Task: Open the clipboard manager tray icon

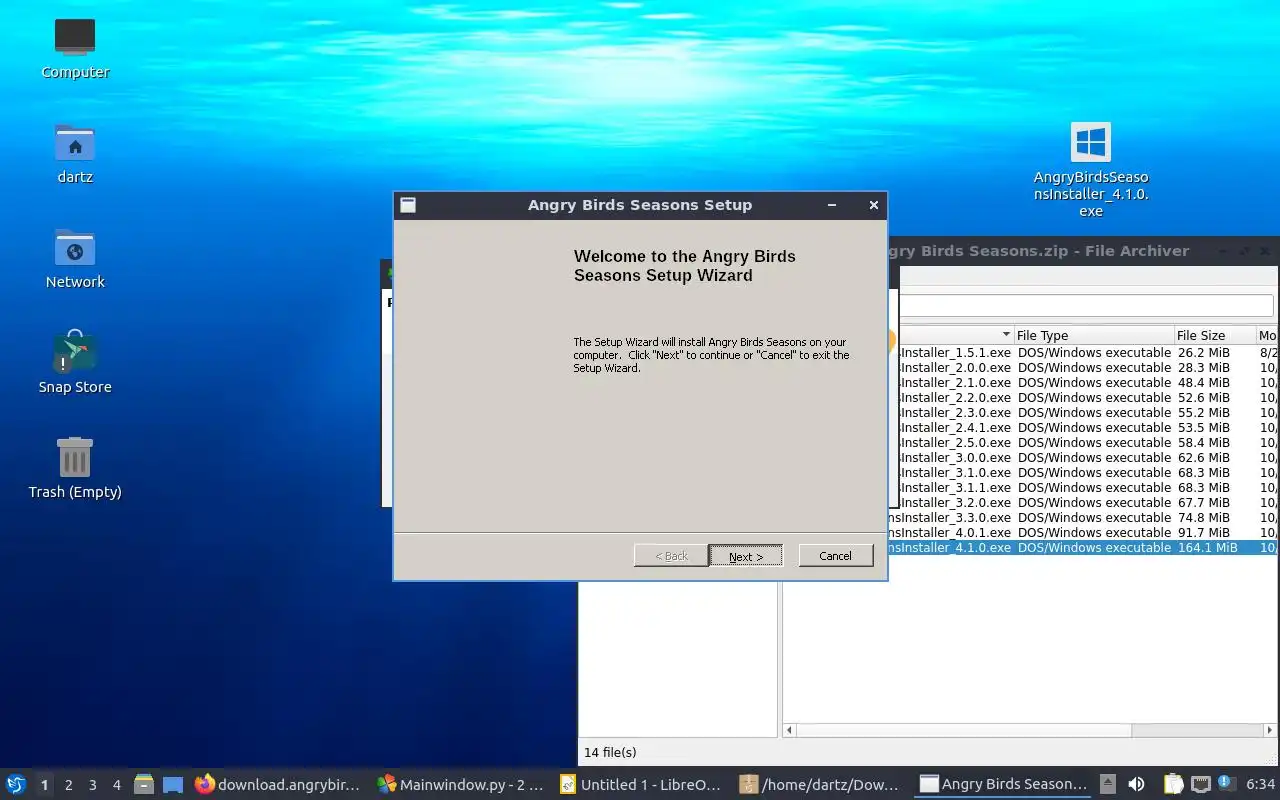Action: point(1173,784)
